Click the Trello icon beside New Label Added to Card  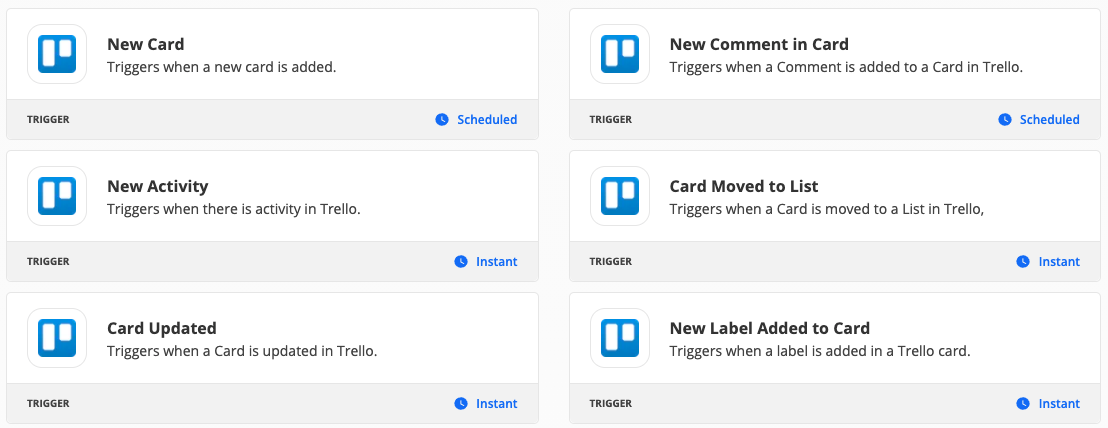[620, 338]
